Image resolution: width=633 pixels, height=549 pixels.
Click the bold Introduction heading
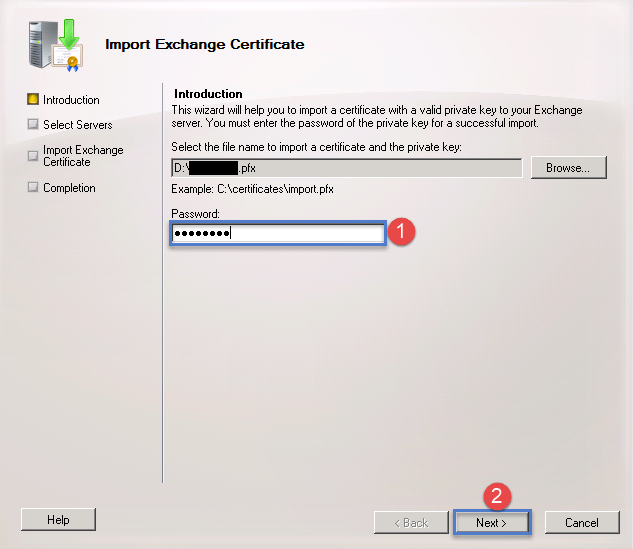(x=208, y=94)
